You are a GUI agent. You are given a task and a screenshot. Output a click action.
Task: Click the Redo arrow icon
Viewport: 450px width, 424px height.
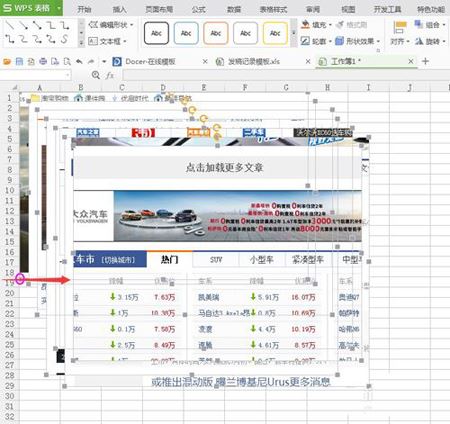pos(91,62)
